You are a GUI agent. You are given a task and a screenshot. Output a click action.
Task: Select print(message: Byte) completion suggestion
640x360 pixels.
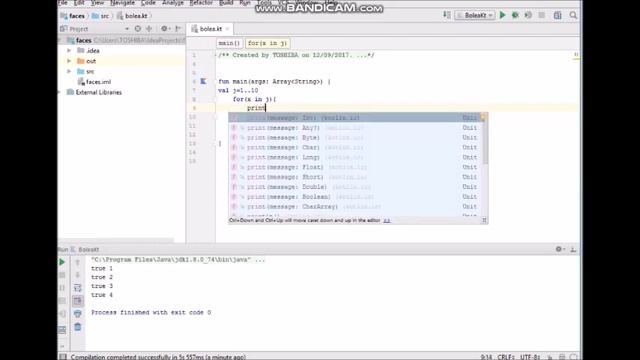(355, 138)
